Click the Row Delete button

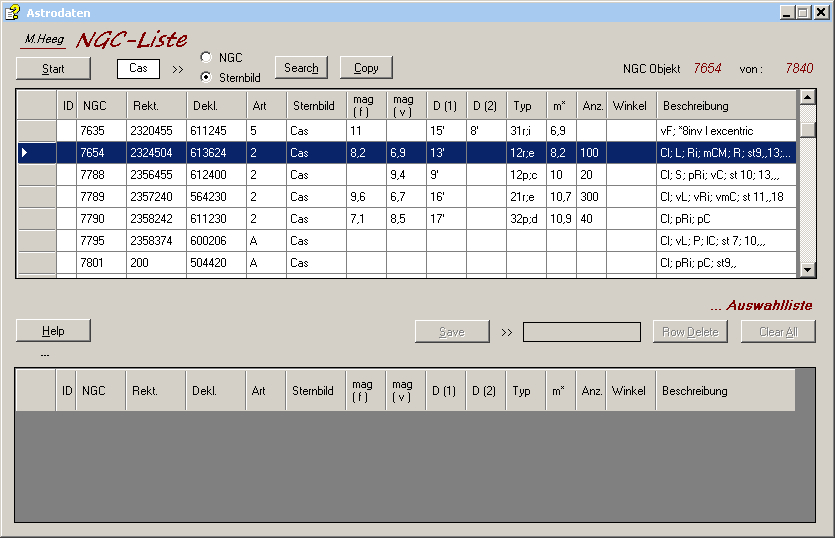click(690, 332)
